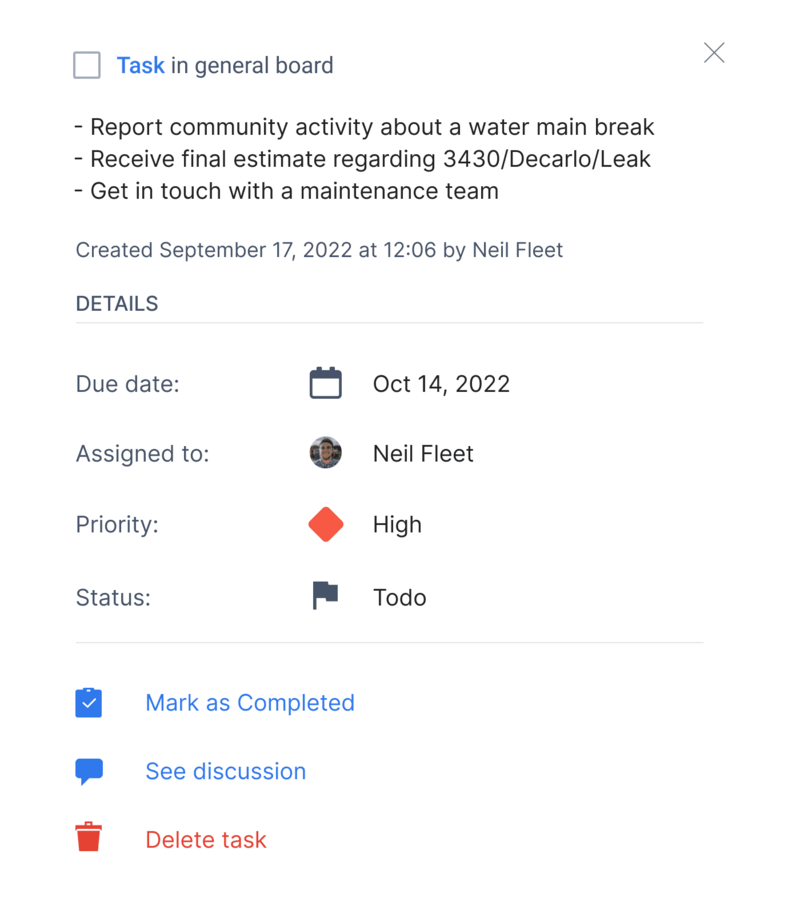Screen dimensions: 800x914
Task: Click the blue speech bubble discussion icon
Action: pyautogui.click(x=88, y=770)
